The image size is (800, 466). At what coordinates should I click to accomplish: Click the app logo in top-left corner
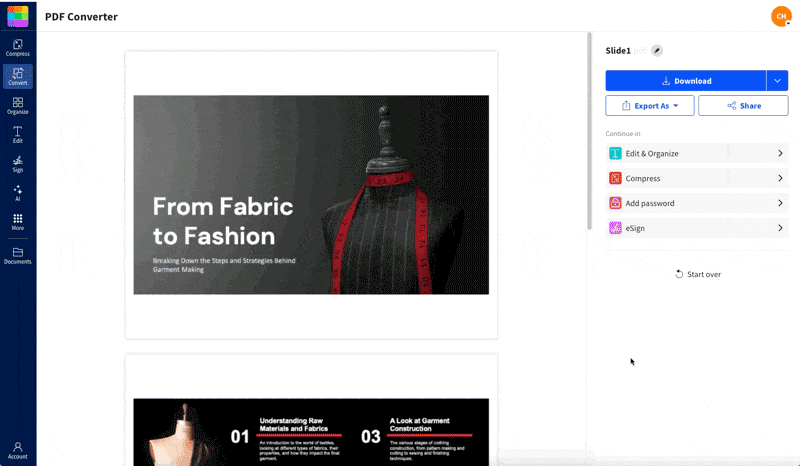coord(18,16)
